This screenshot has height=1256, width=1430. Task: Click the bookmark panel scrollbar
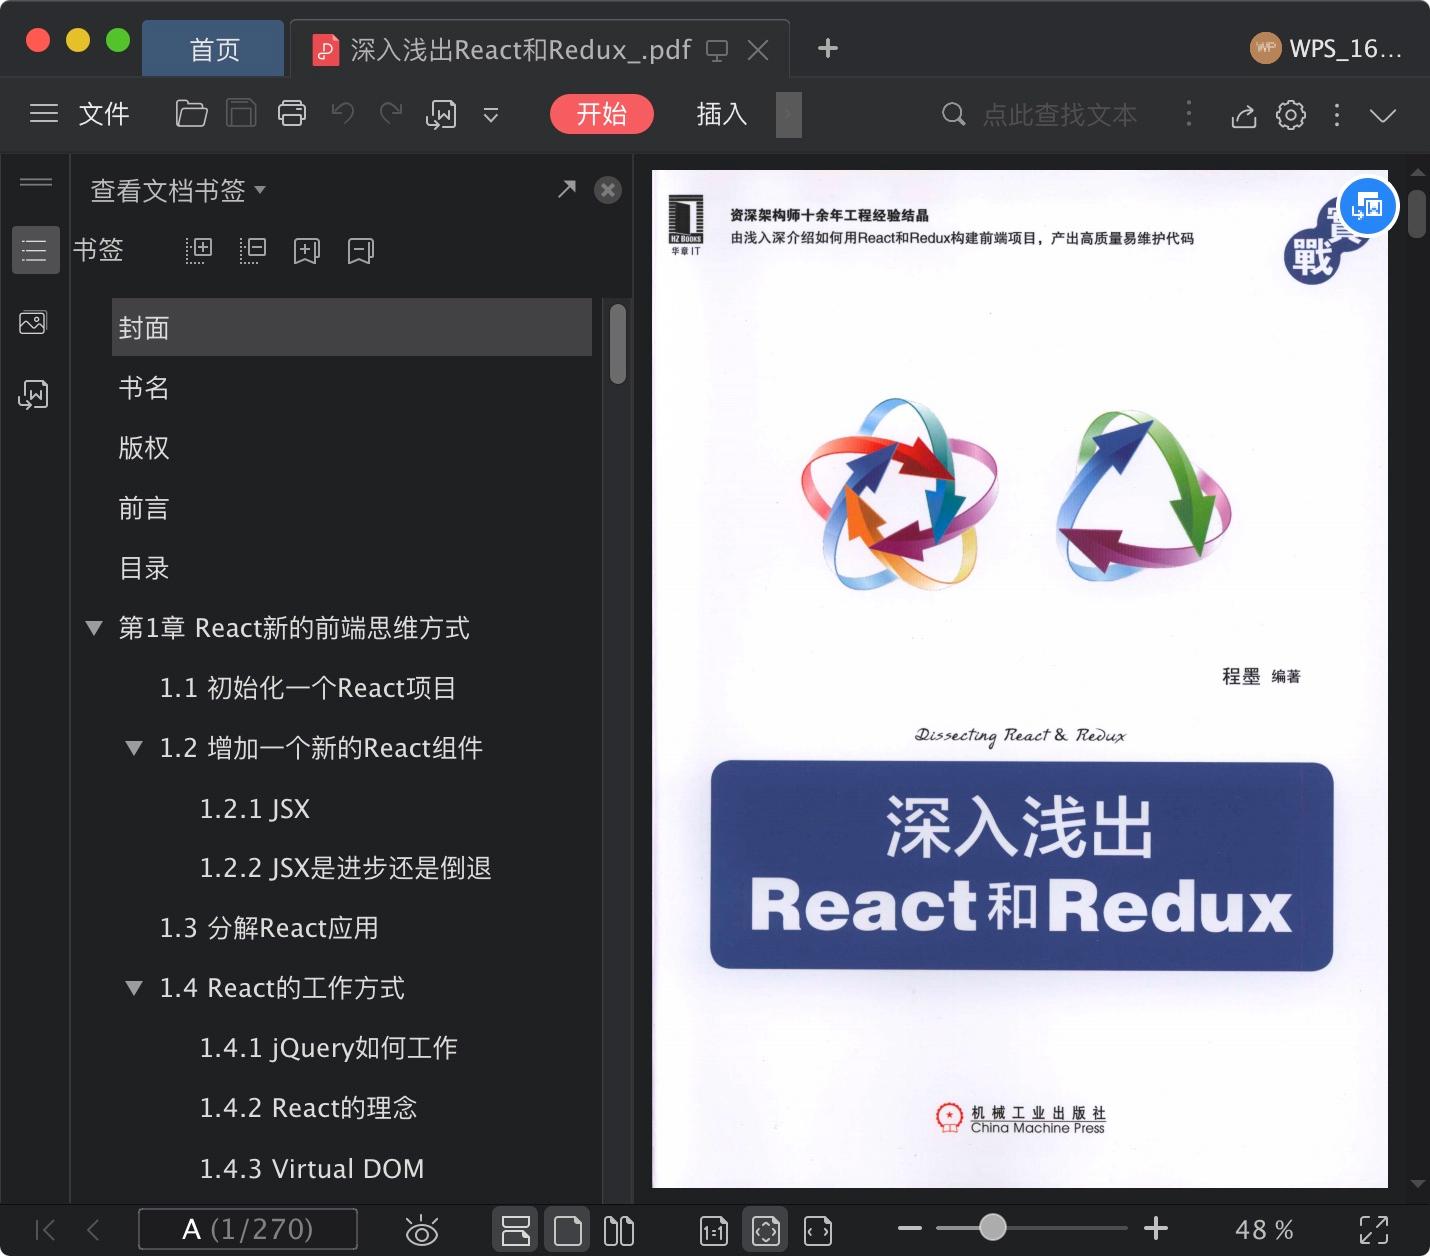pyautogui.click(x=618, y=344)
